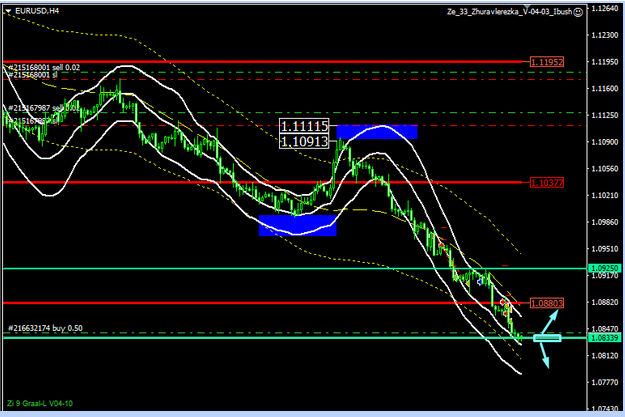Viewport: 625px width, 417px height.
Task: Select the red 1.11952 price level tag
Action: tap(547, 61)
